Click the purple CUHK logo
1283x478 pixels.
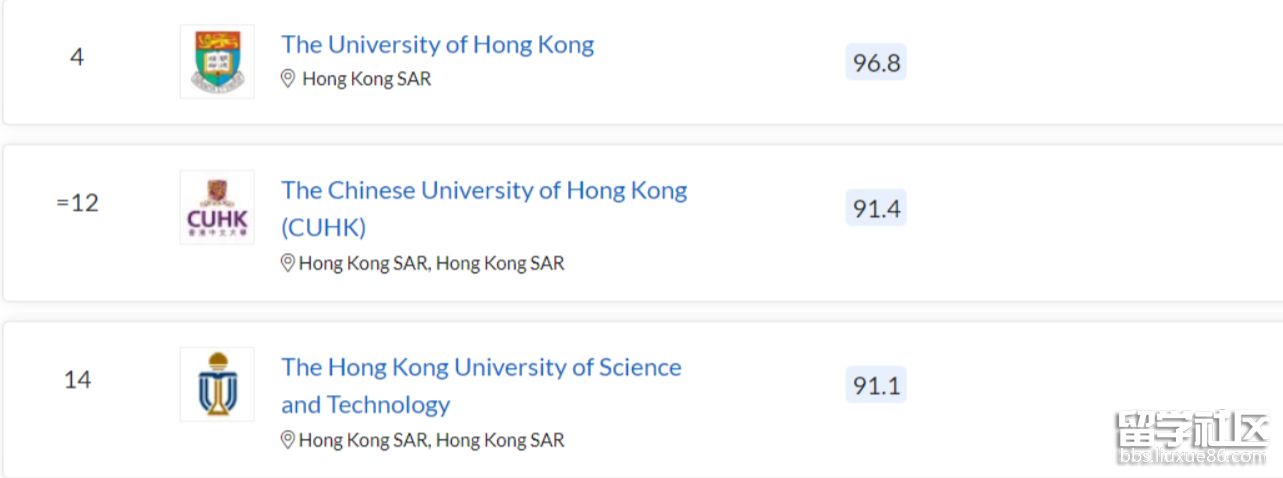217,207
